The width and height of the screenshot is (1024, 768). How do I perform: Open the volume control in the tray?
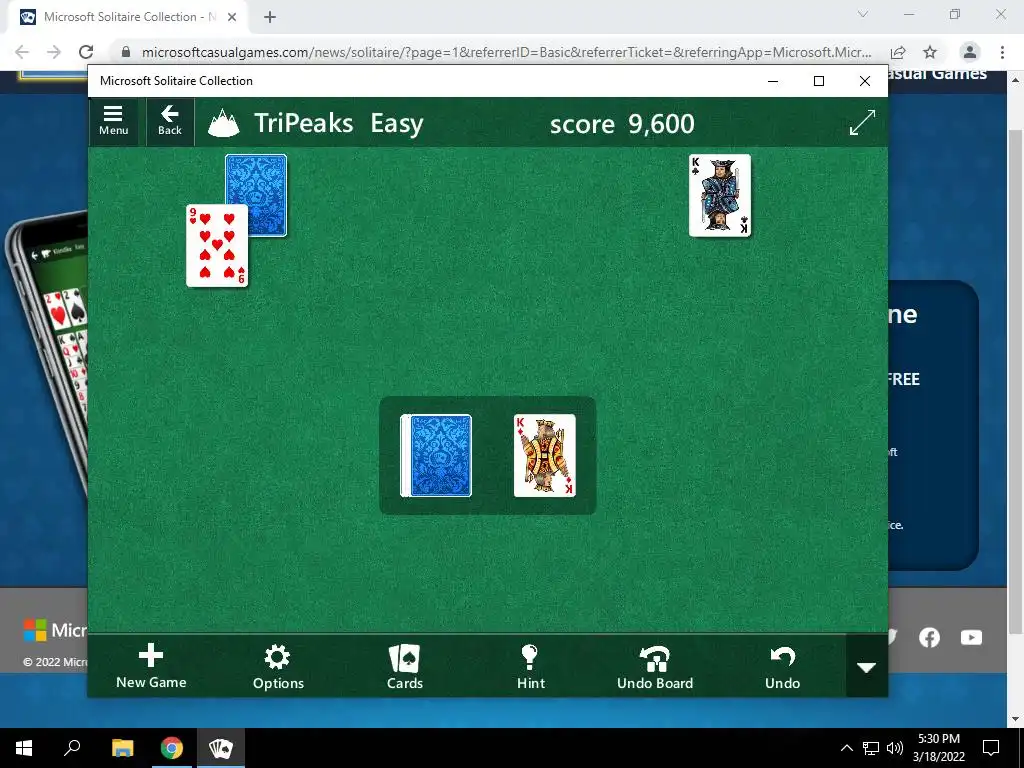pos(895,748)
